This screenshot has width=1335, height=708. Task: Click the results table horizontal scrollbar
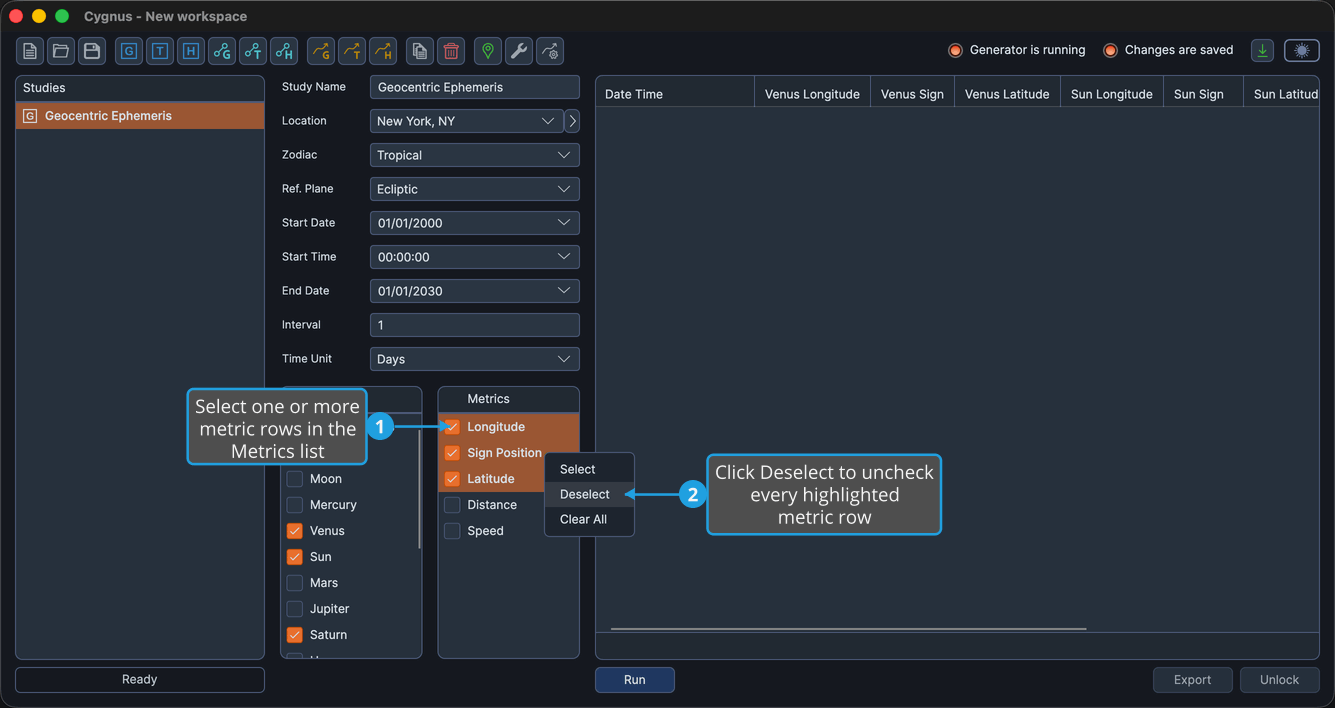click(848, 629)
